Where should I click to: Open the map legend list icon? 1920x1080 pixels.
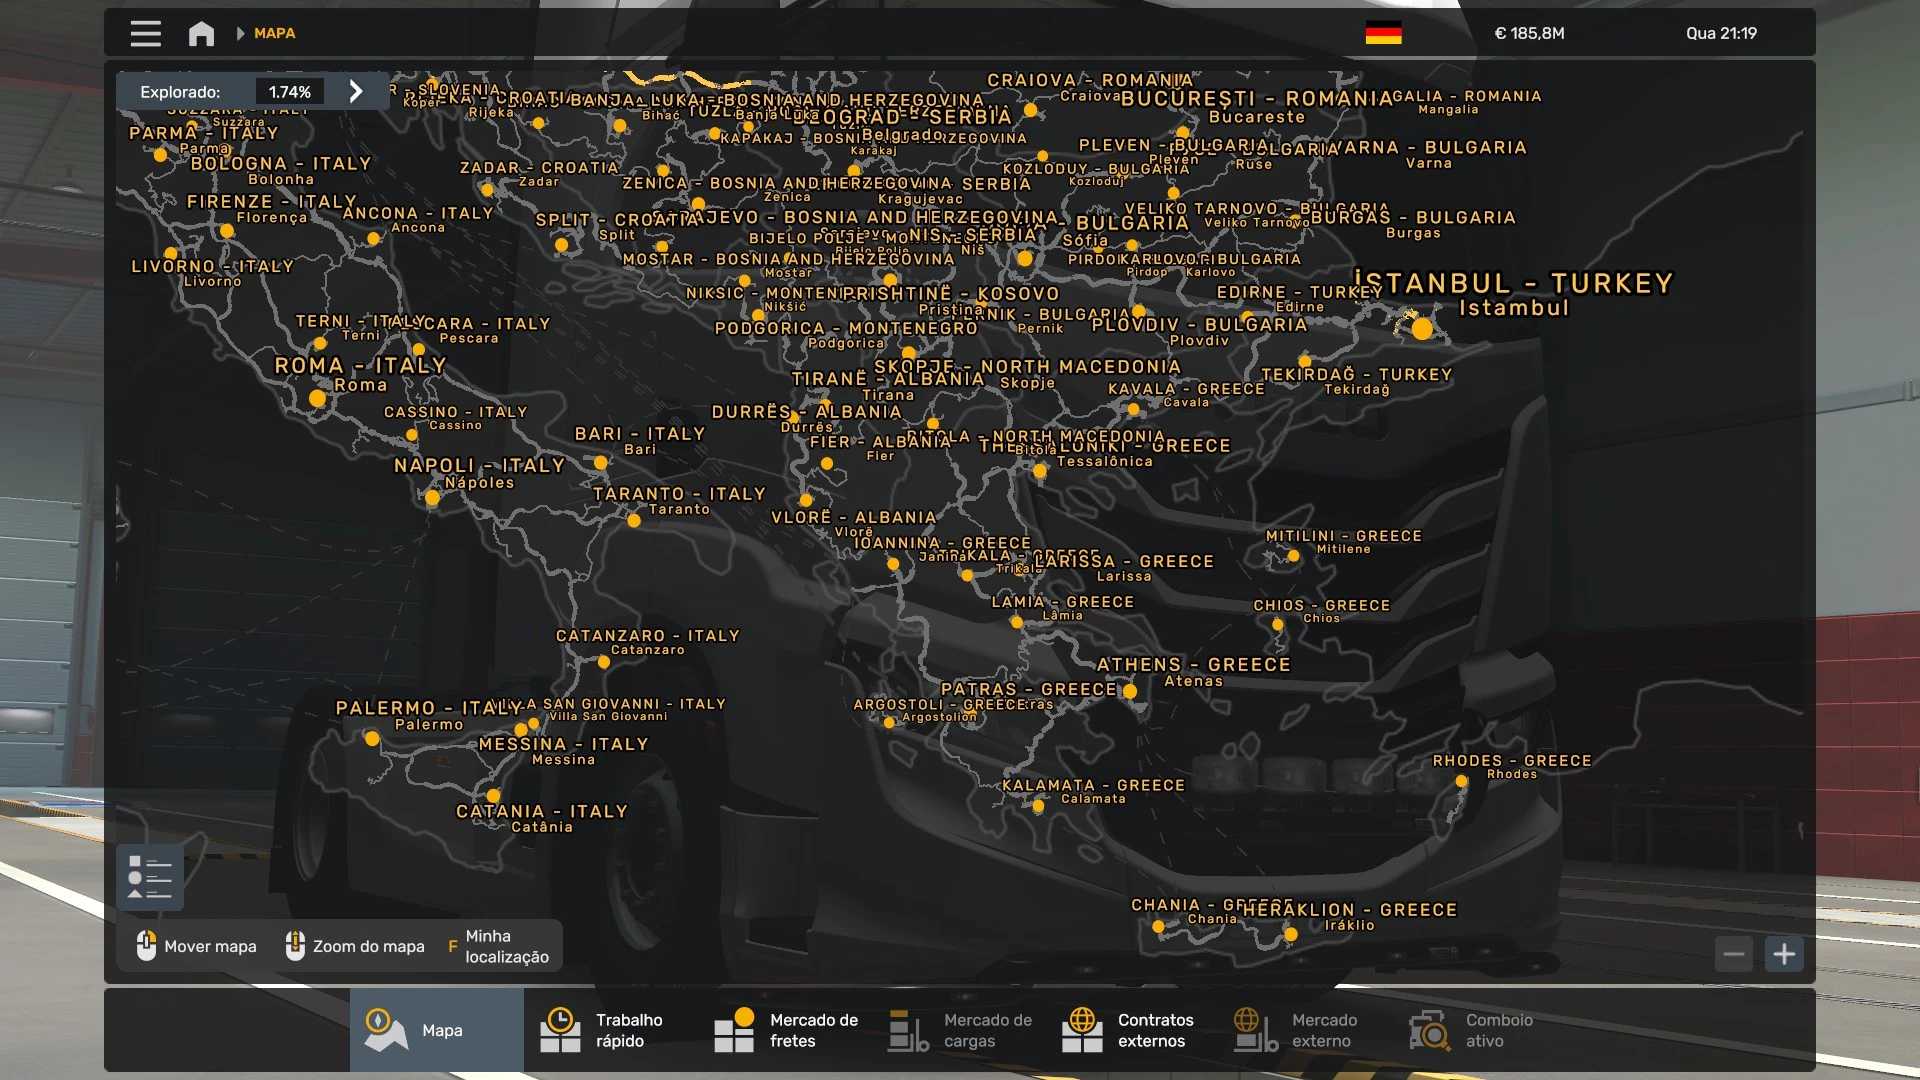pyautogui.click(x=150, y=877)
